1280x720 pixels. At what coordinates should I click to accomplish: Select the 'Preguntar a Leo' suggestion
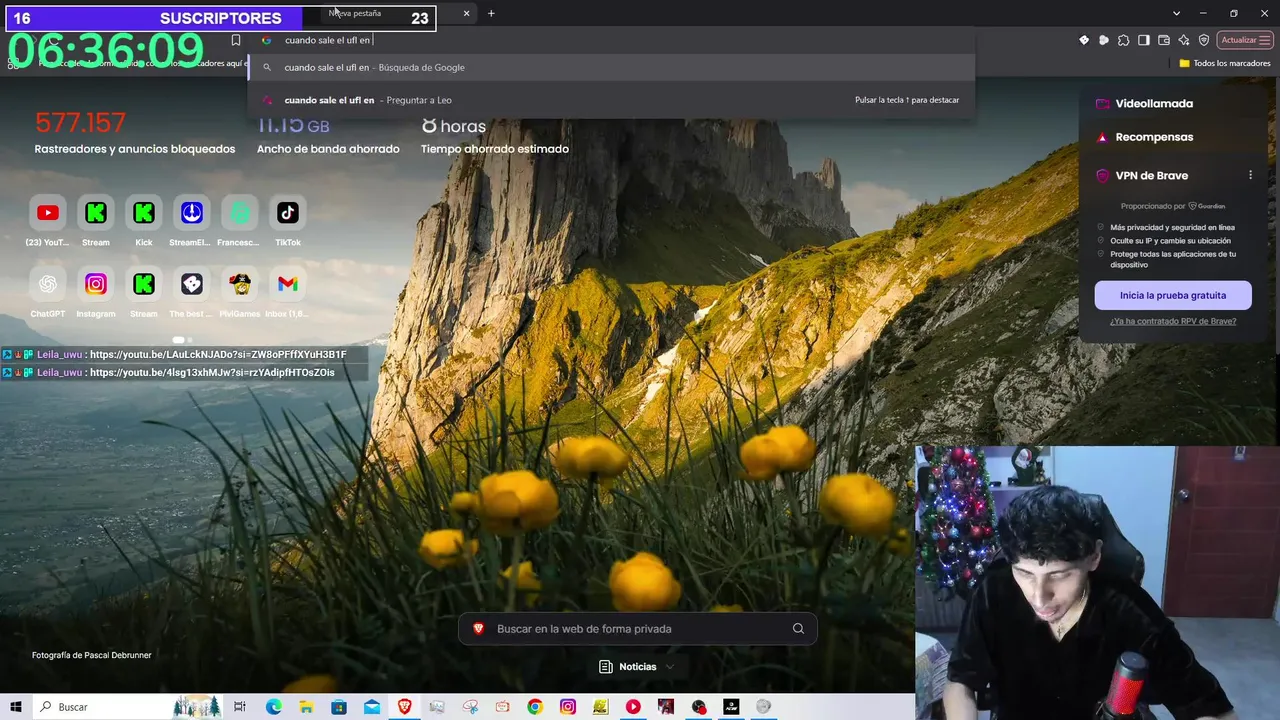611,100
